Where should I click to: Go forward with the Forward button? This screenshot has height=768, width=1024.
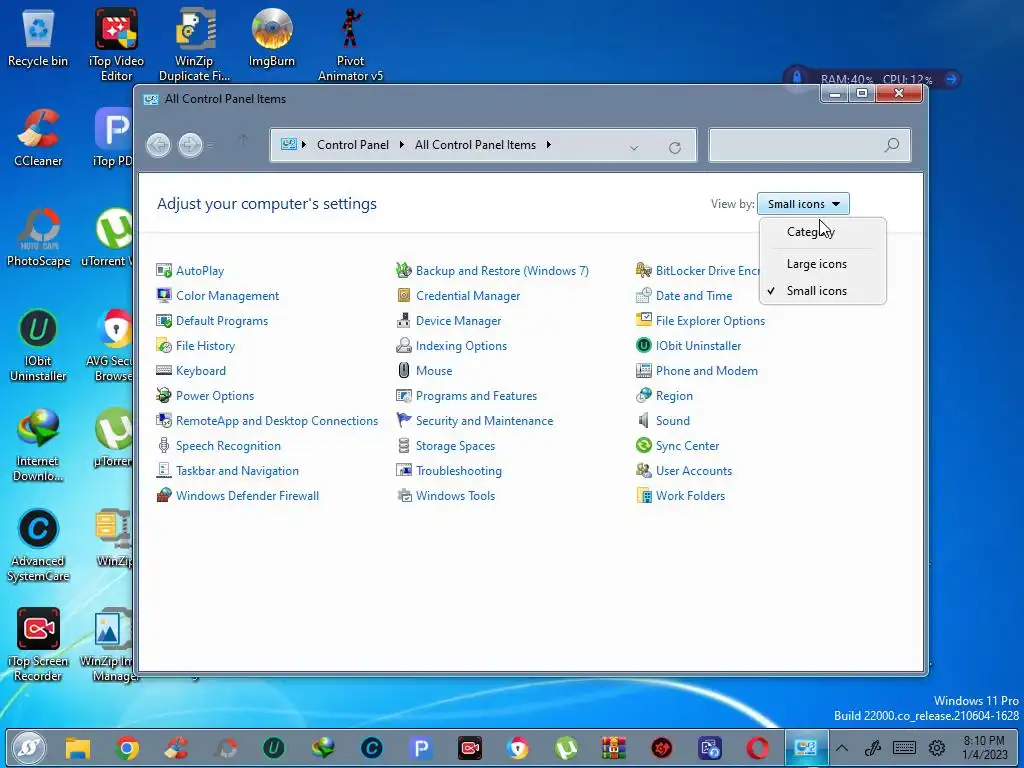click(x=190, y=145)
